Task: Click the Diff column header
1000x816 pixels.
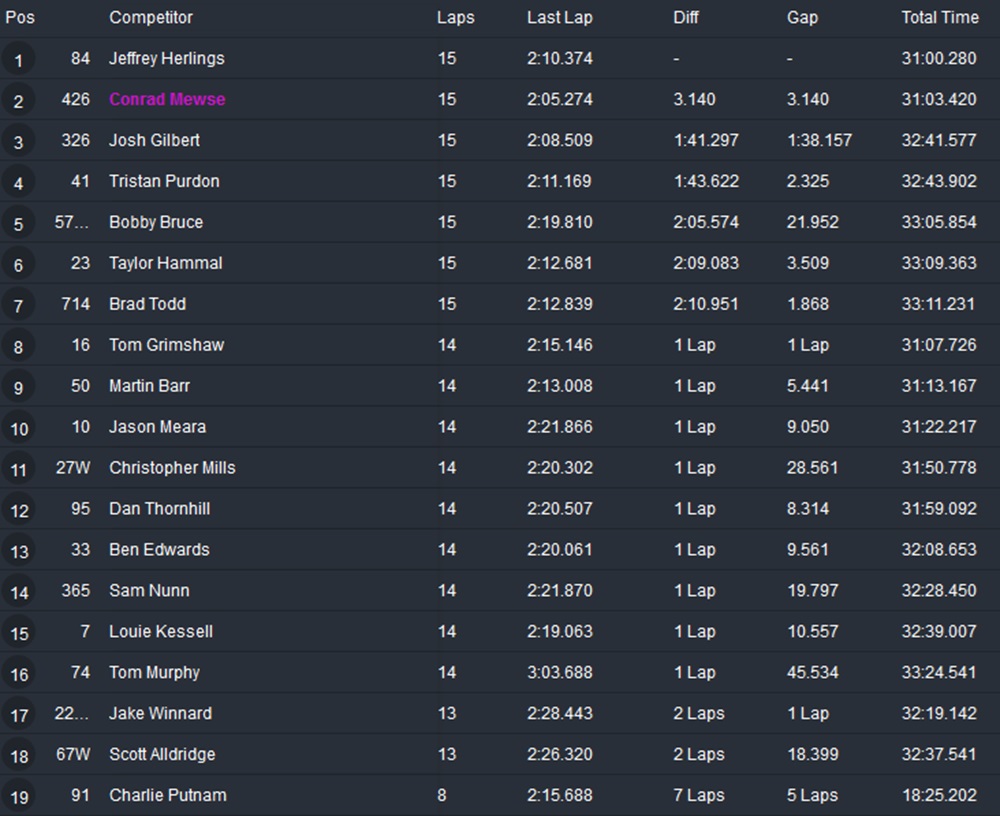Action: coord(687,17)
